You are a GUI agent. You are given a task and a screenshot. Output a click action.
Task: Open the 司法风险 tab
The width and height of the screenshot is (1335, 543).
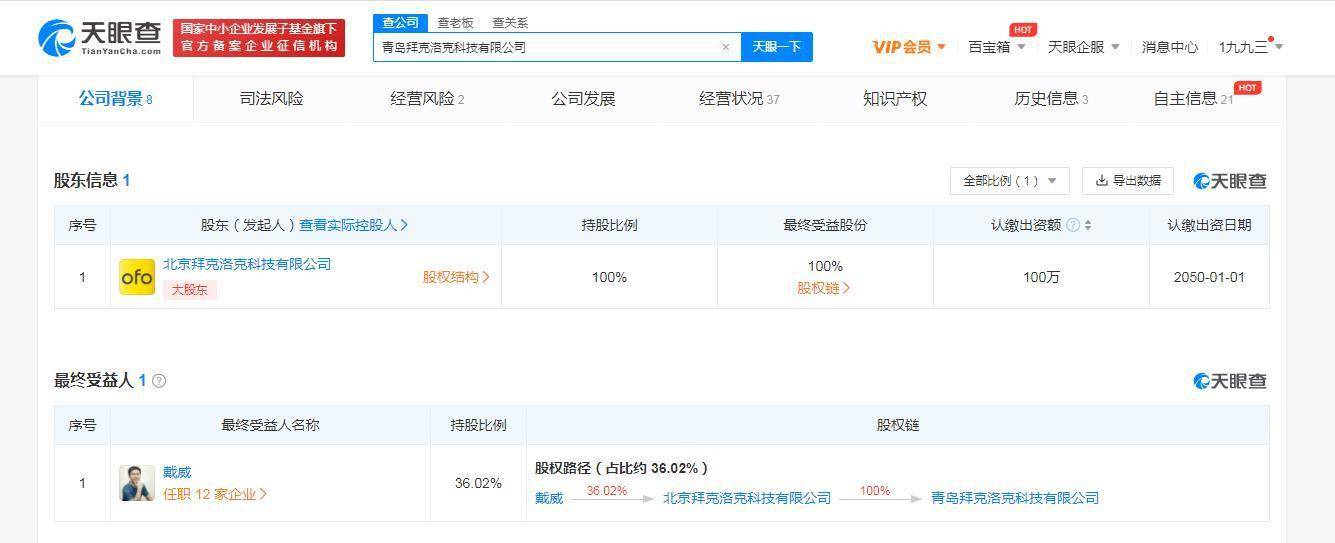[271, 98]
